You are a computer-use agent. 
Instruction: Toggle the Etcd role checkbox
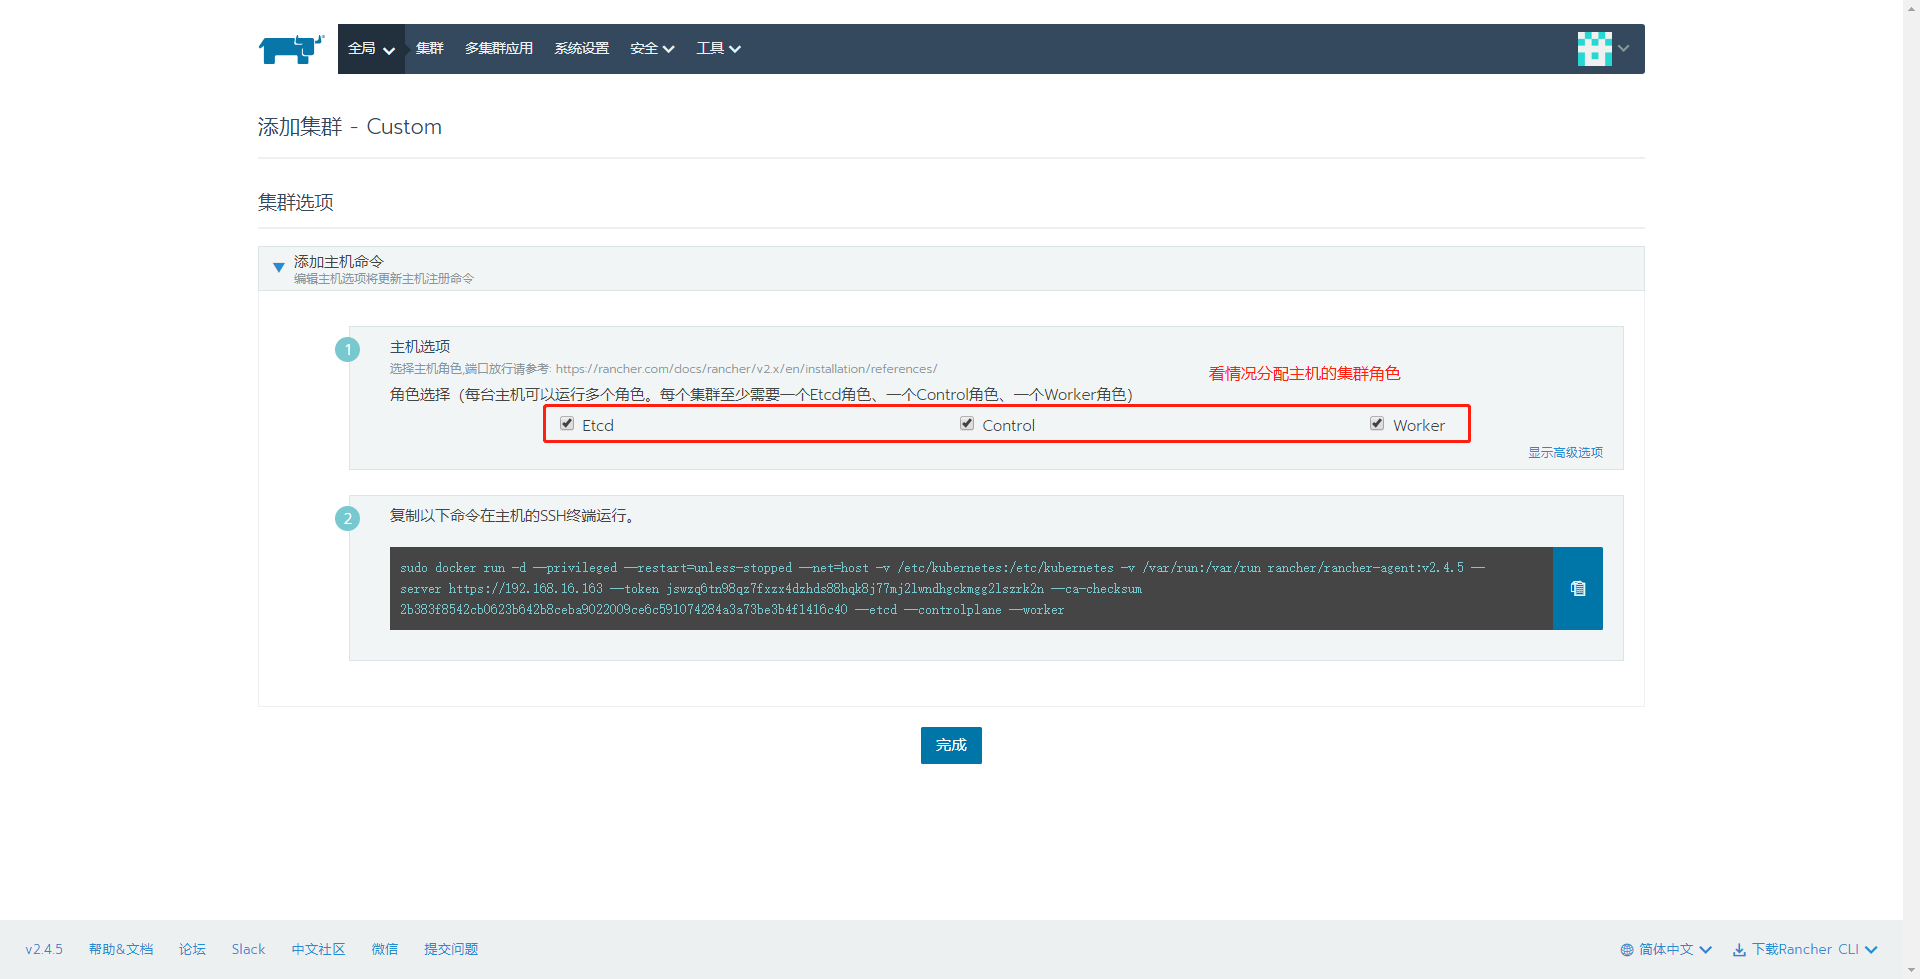pos(567,424)
